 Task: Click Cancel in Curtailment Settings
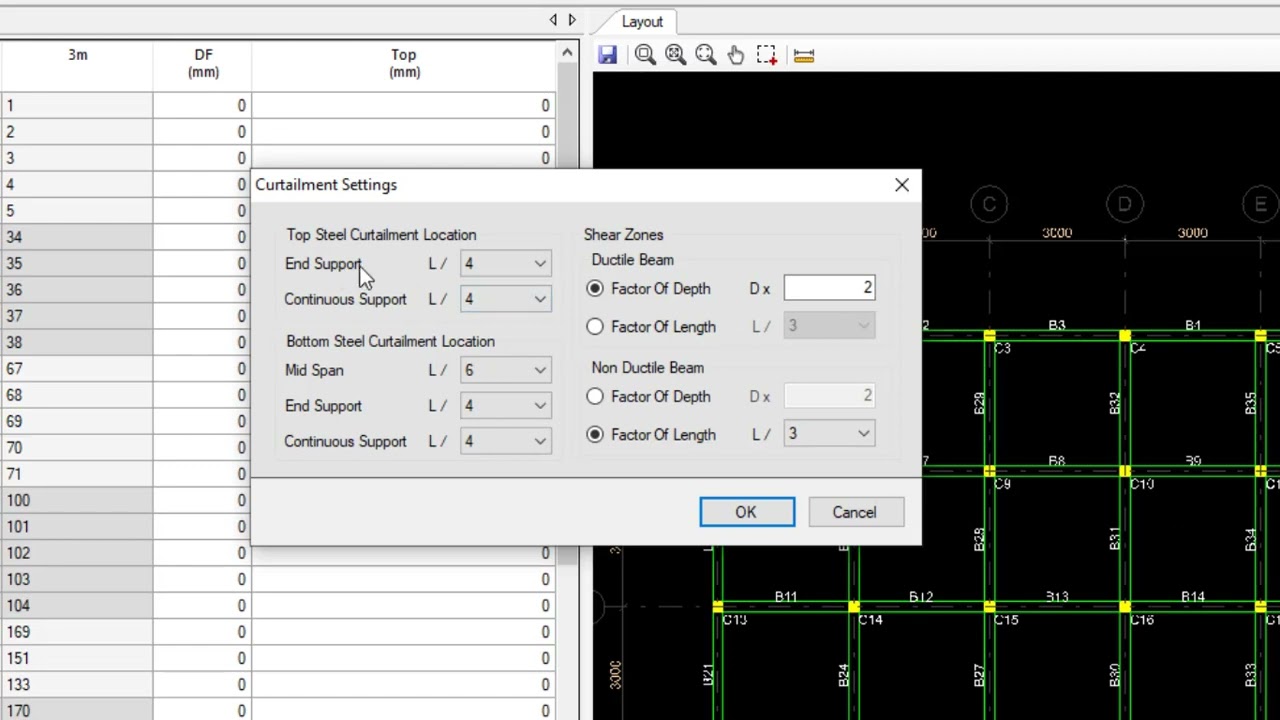854,512
